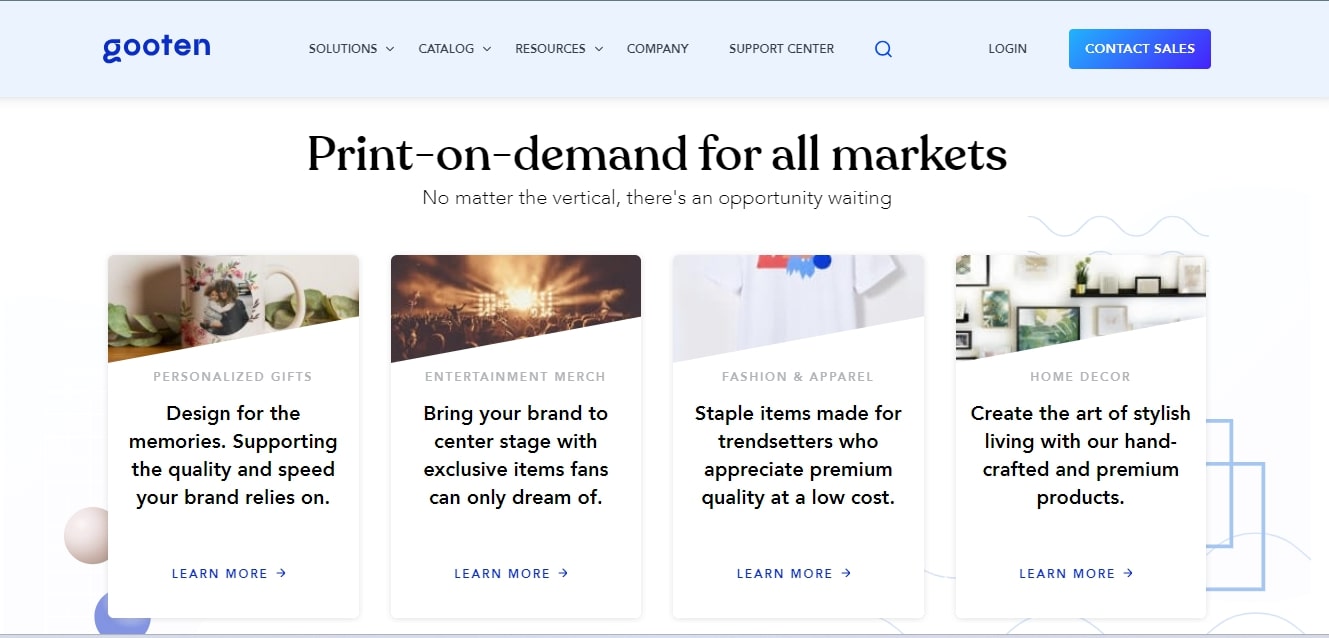Screen dimensions: 1329x638
Task: Click the arrow icon after Fashion & Apparel Learn More
Action: (x=846, y=573)
